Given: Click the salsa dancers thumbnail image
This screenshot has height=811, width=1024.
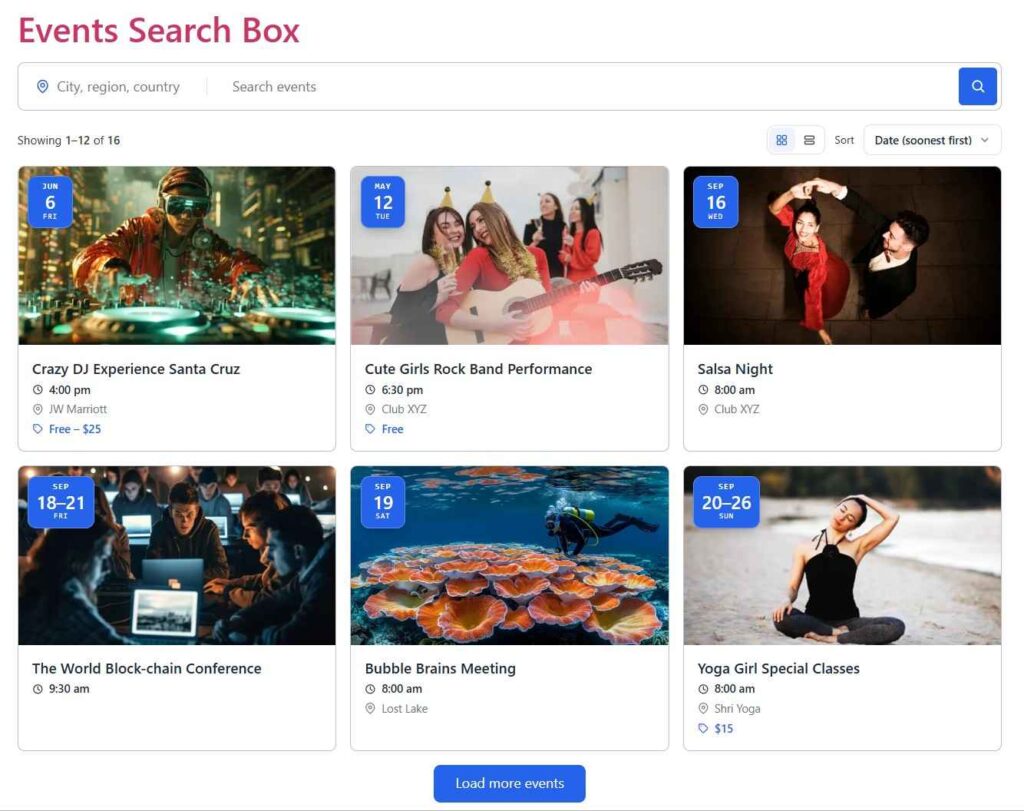Looking at the screenshot, I should [x=842, y=255].
